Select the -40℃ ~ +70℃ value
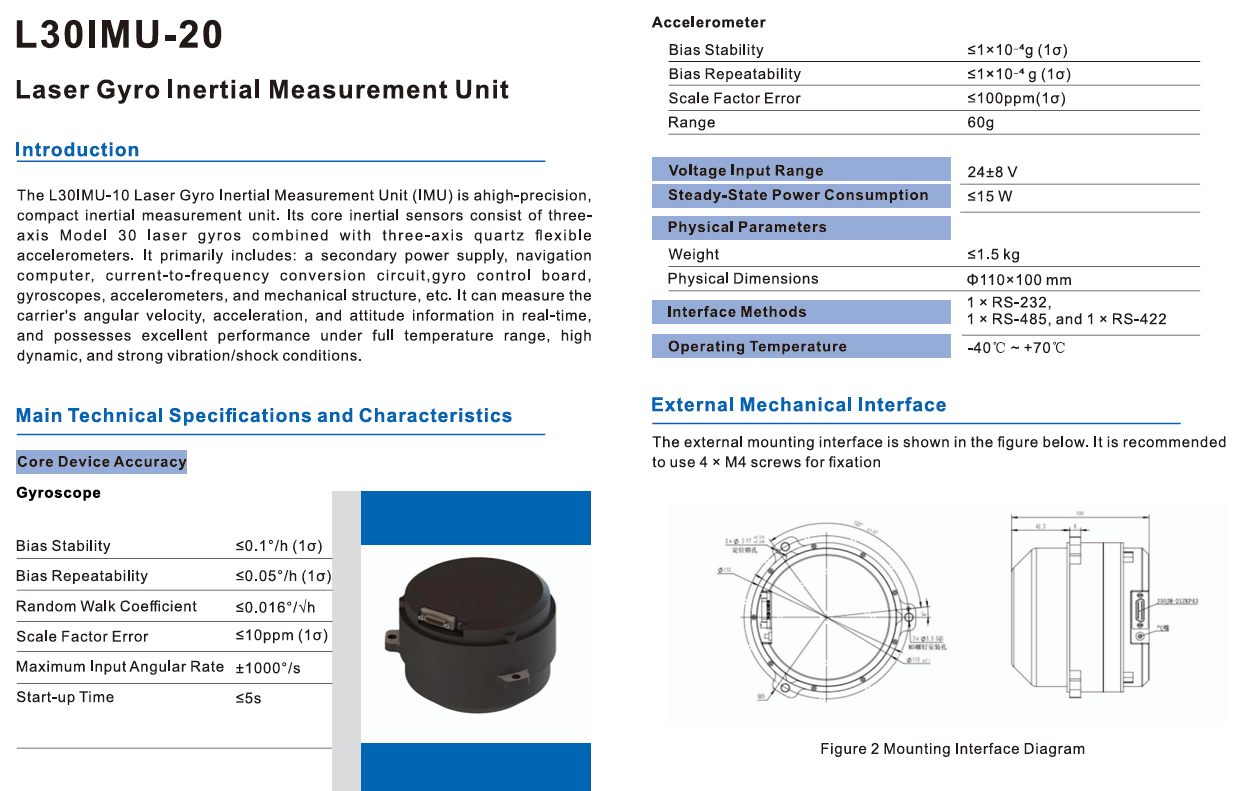This screenshot has width=1239, height=791. (x=1017, y=348)
